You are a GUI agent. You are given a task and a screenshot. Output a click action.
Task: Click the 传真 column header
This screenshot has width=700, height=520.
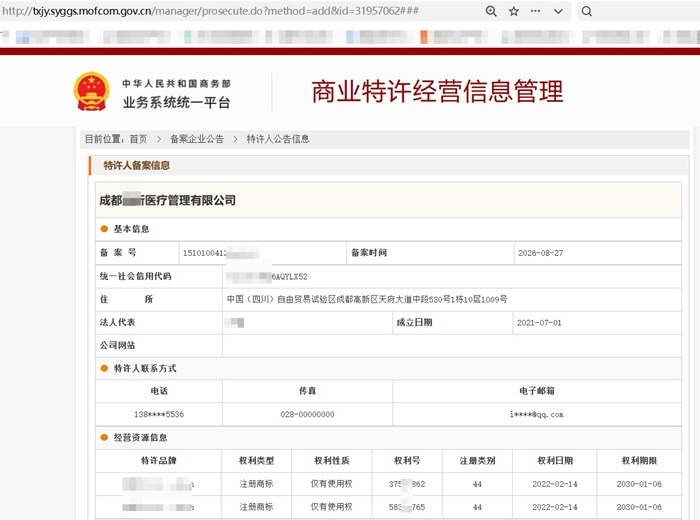tap(307, 391)
